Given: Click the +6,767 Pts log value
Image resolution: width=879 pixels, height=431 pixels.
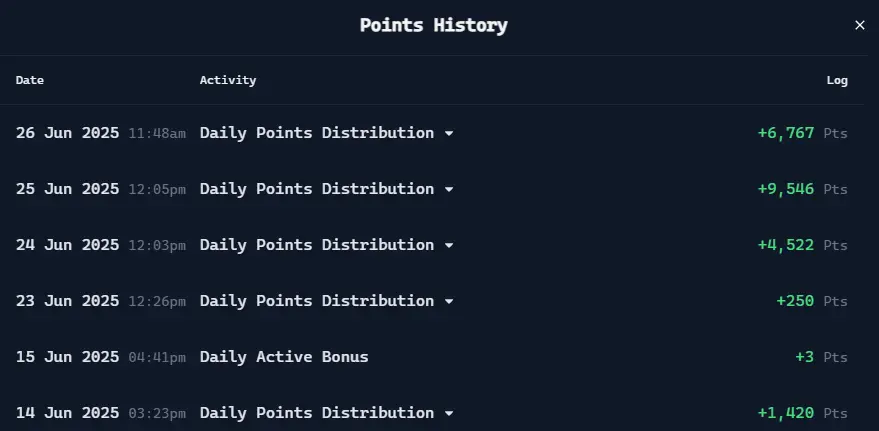Looking at the screenshot, I should pos(802,133).
